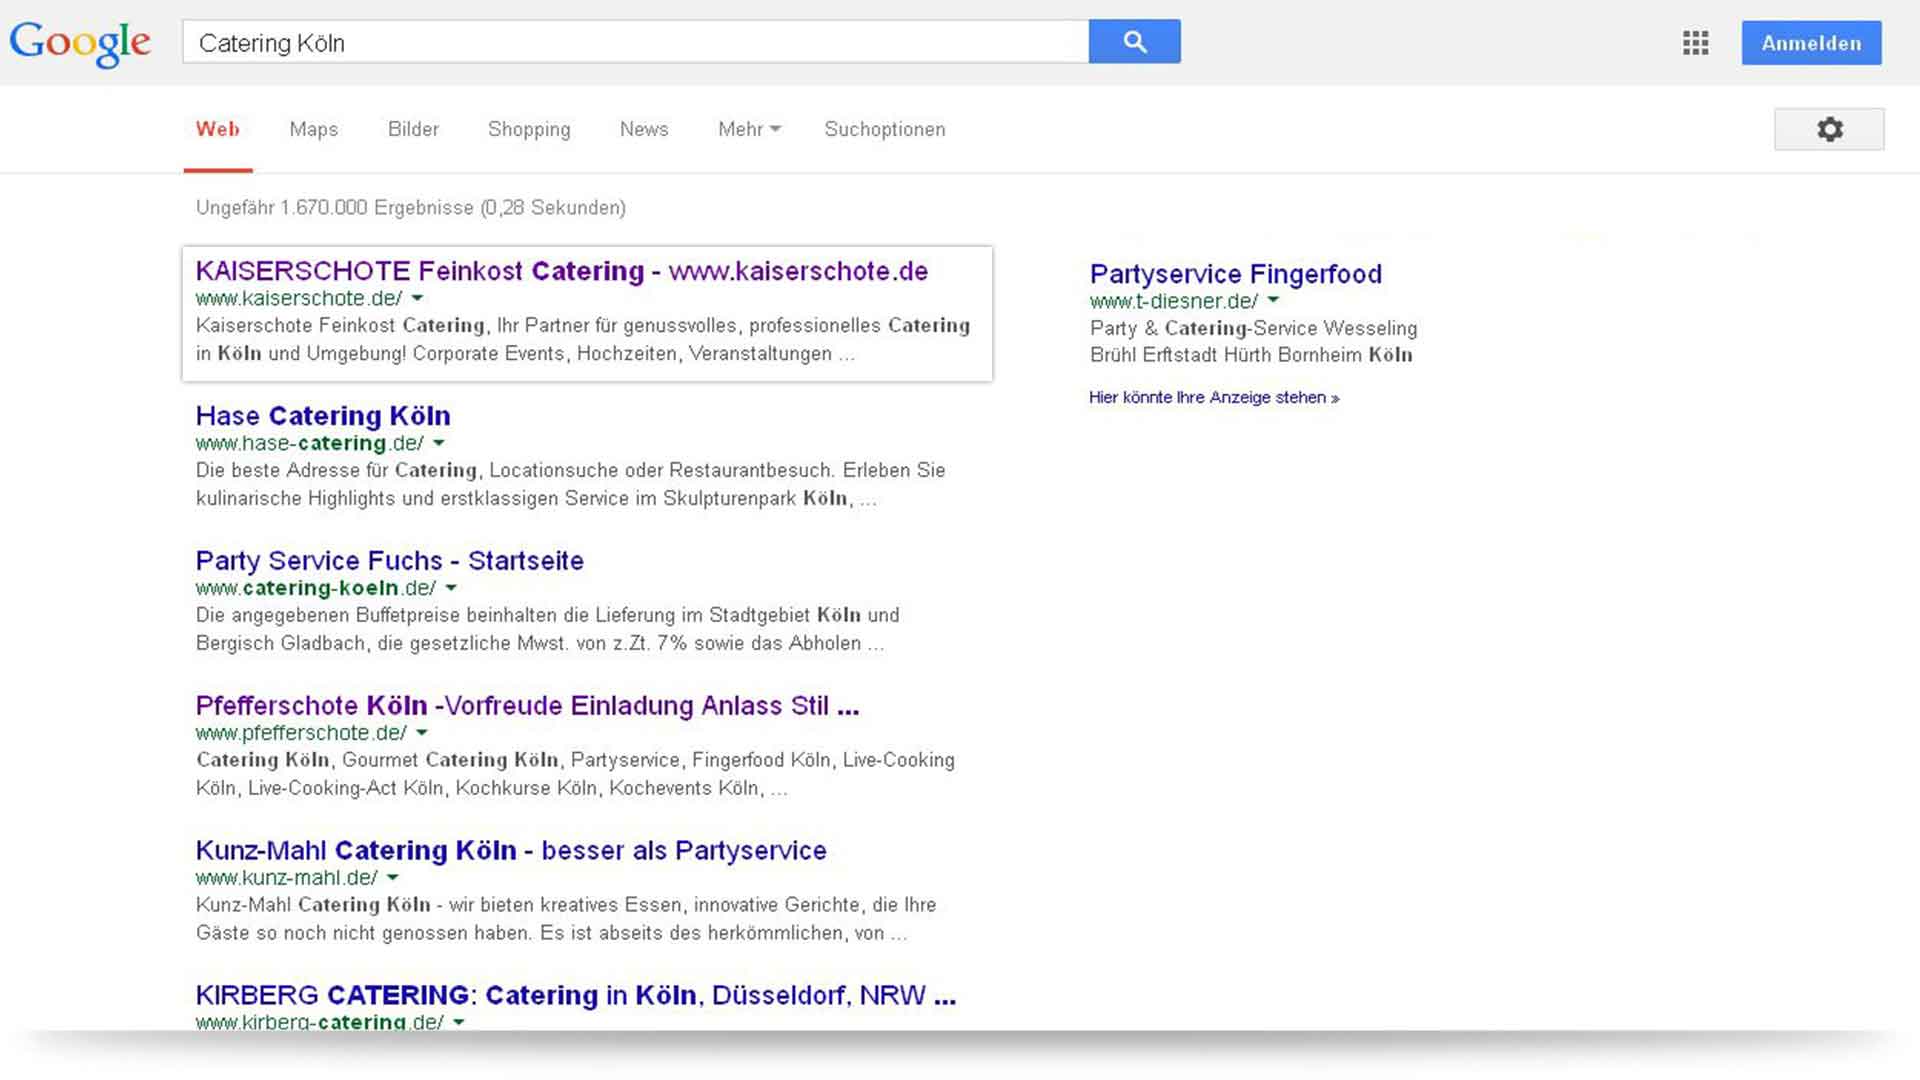Expand the Mehr dropdown
The image size is (1920, 1080).
click(749, 129)
